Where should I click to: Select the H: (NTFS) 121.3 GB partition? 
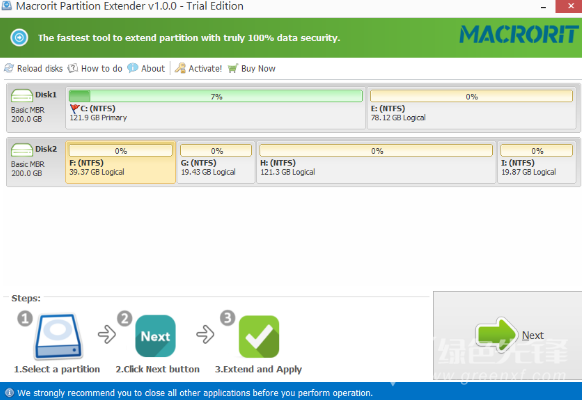(x=376, y=162)
